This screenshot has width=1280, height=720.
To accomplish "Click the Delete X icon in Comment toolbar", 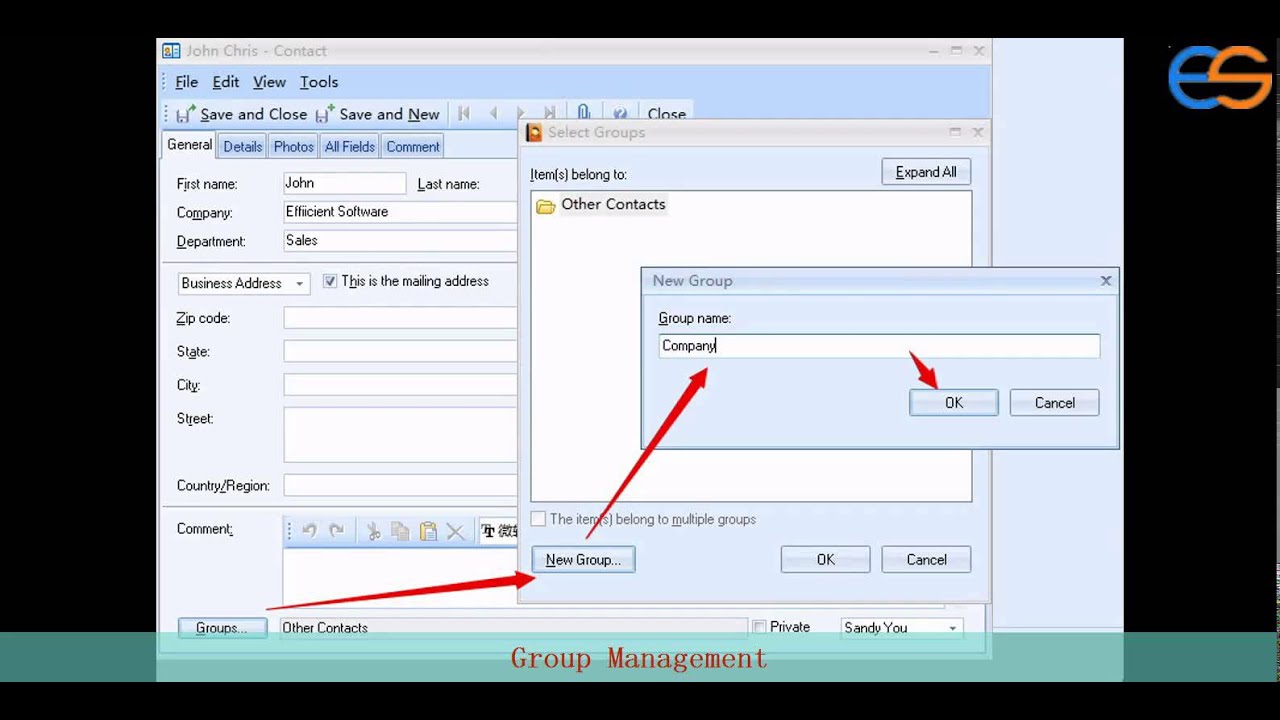I will [455, 531].
